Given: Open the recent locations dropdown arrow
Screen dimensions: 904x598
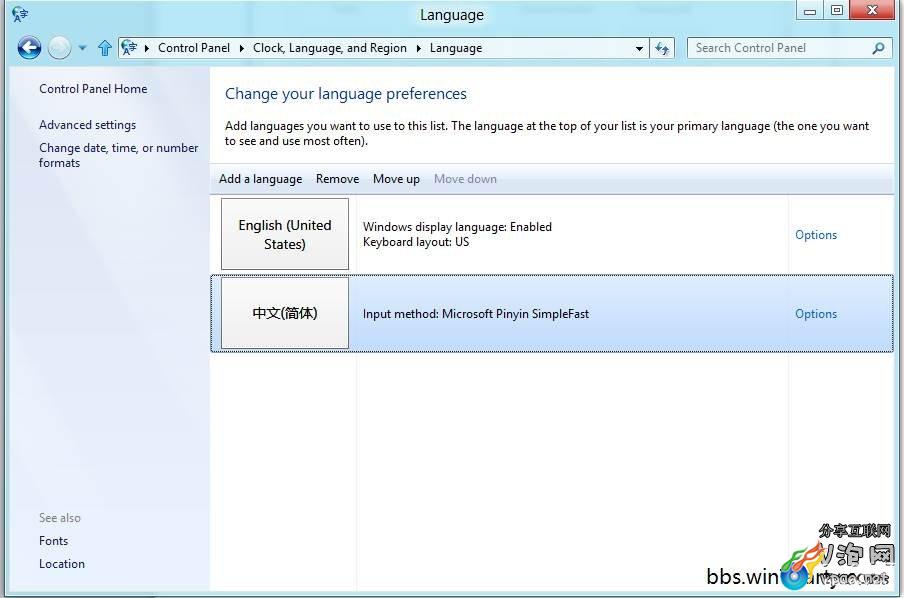Looking at the screenshot, I should tap(82, 48).
